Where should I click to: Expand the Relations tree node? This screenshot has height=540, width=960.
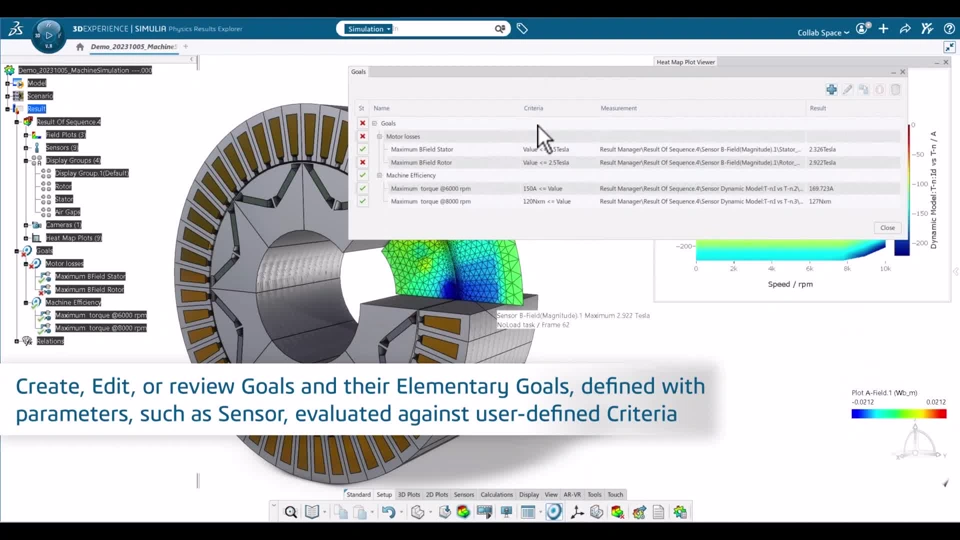pos(17,341)
